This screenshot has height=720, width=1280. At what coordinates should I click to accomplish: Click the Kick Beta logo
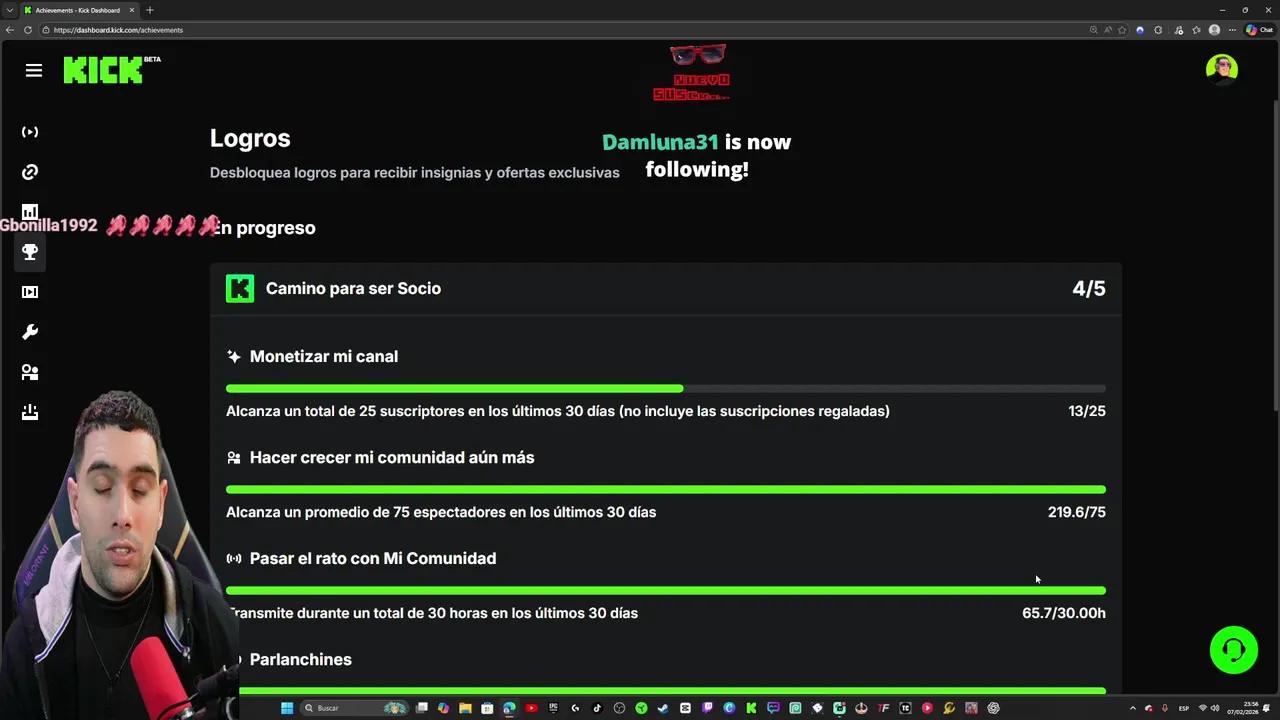point(111,69)
